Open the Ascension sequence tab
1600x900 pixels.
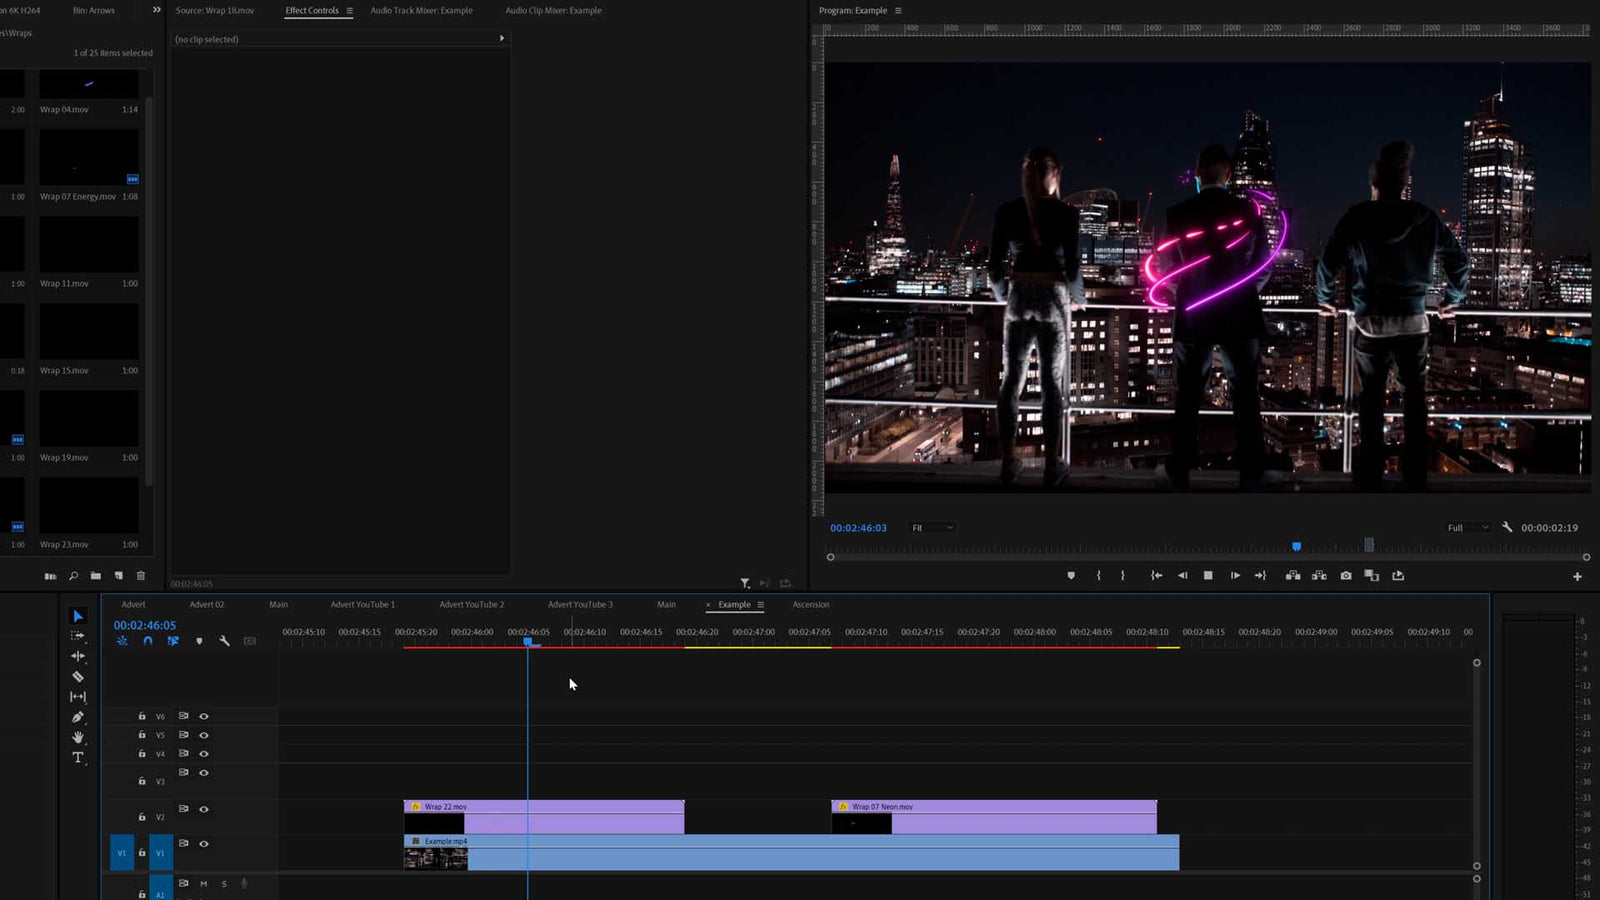(x=811, y=604)
